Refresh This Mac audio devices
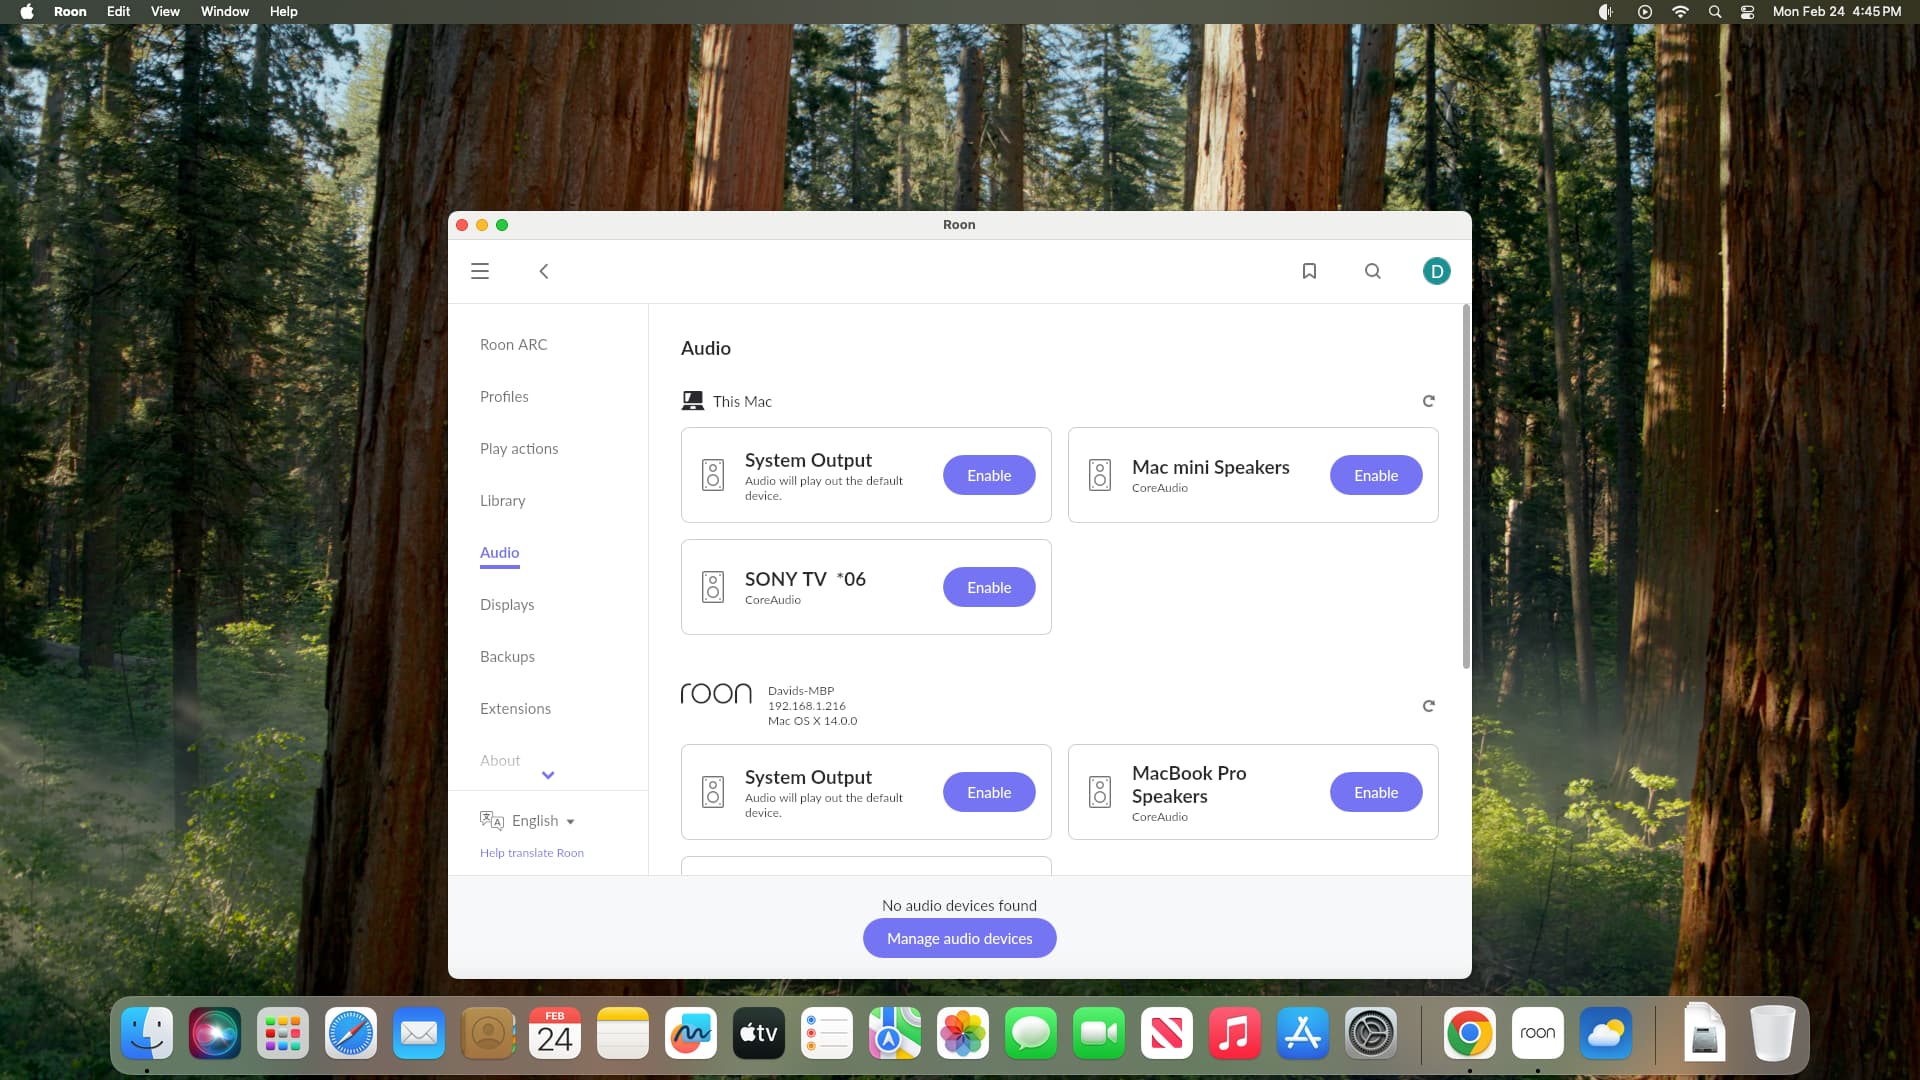This screenshot has width=1920, height=1080. [x=1429, y=401]
